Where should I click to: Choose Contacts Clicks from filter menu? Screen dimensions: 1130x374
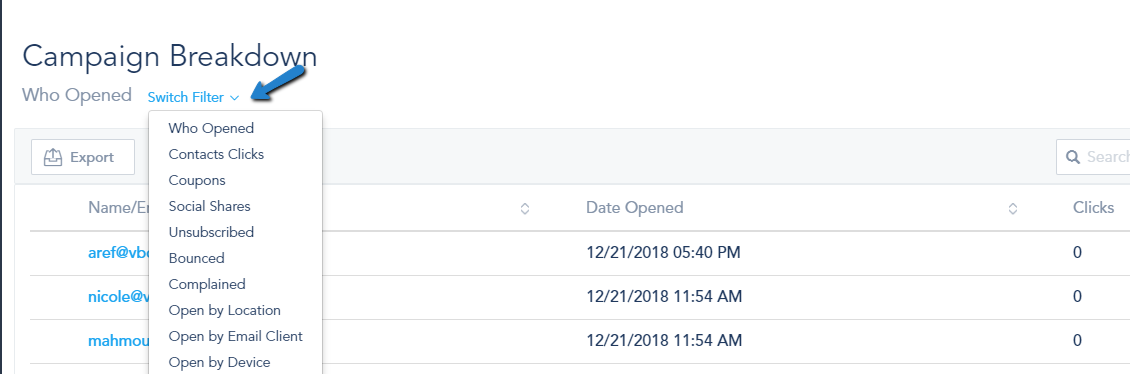(x=216, y=154)
